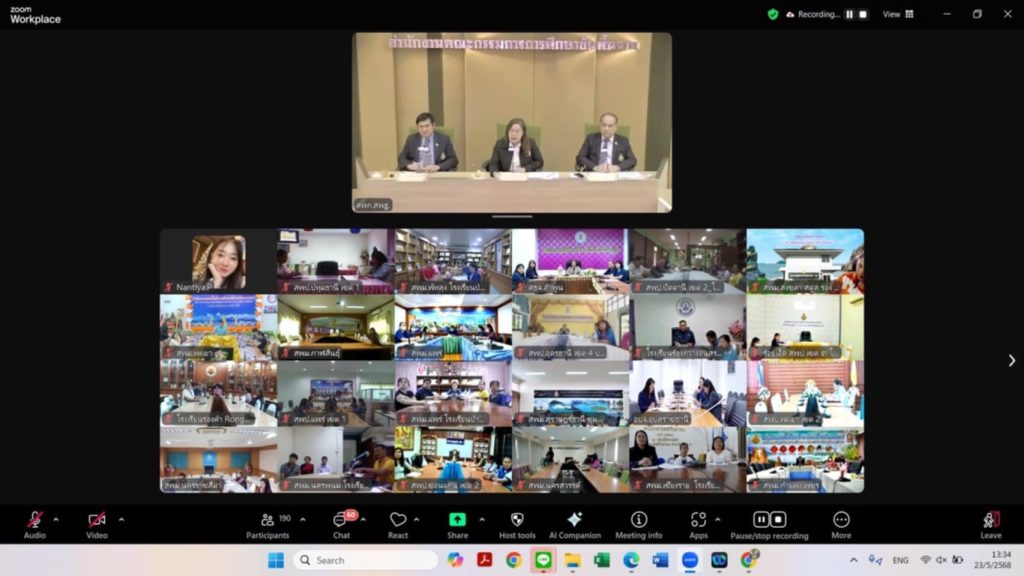This screenshot has width=1024, height=576.
Task: Open Host tools shield
Action: tap(517, 523)
